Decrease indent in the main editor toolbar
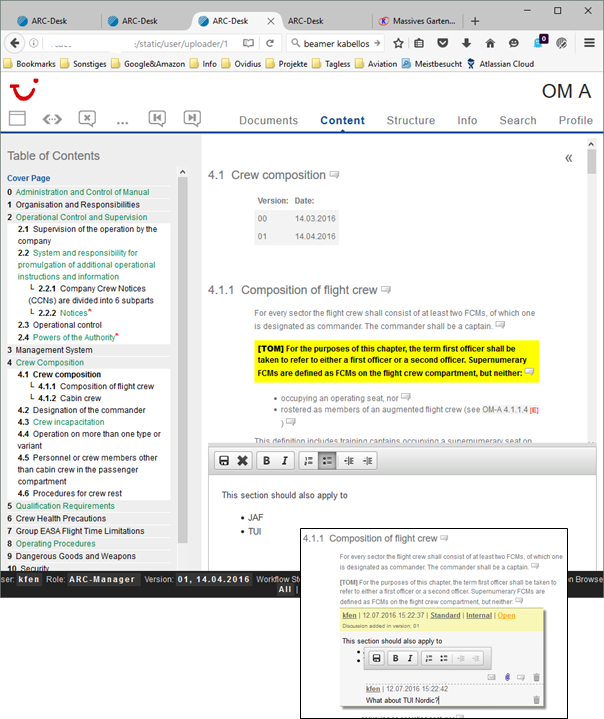The height and width of the screenshot is (719, 604). coord(349,461)
